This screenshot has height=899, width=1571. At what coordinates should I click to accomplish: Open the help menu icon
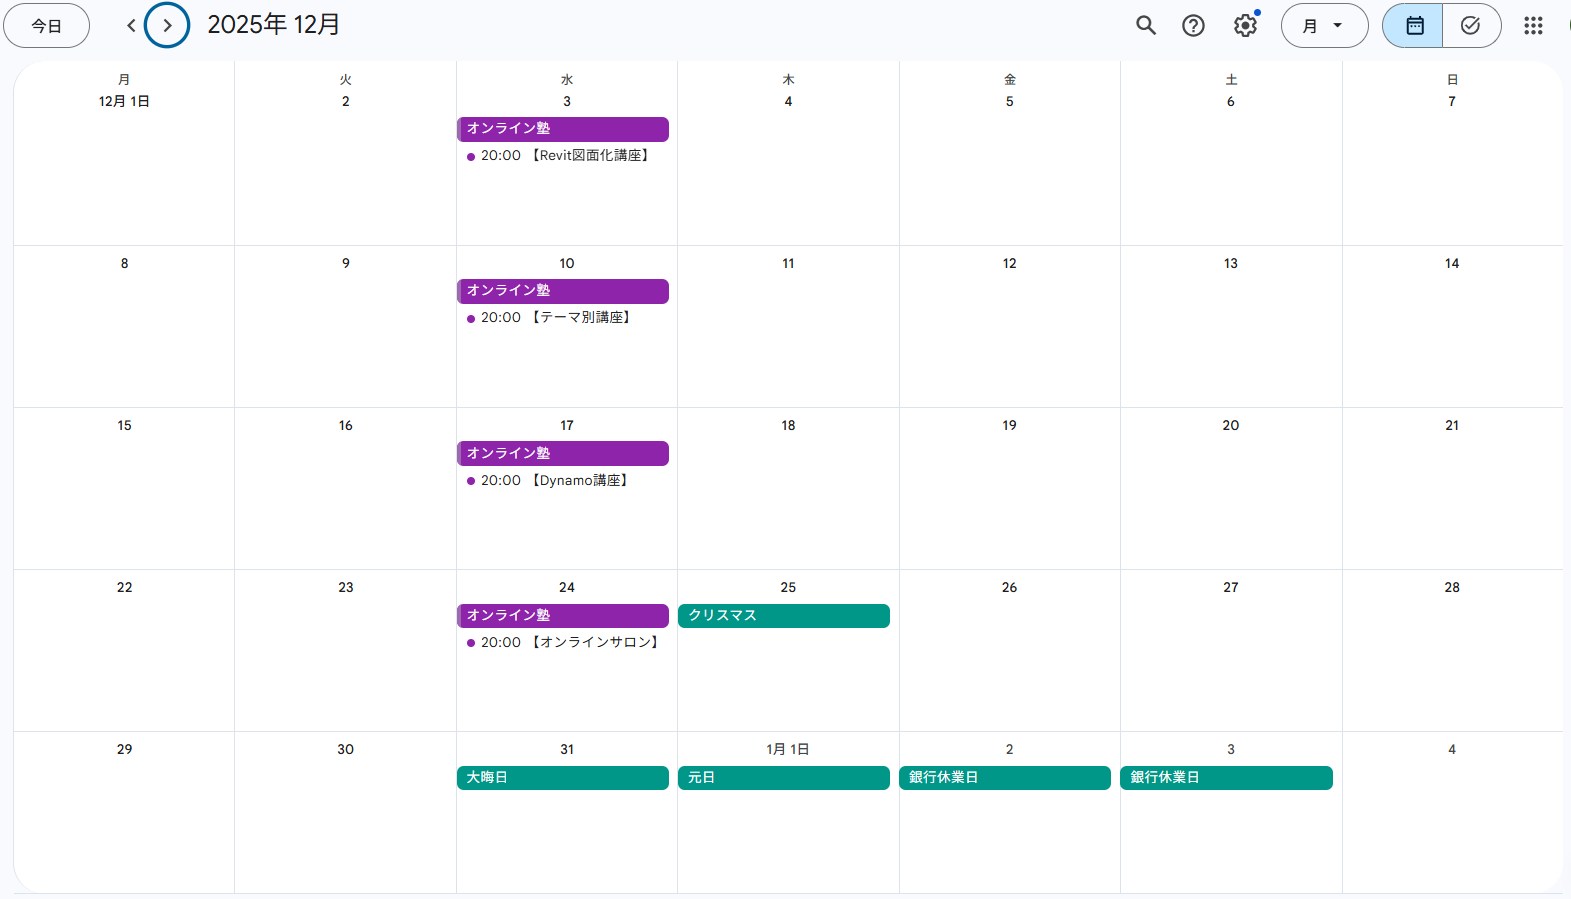pos(1193,26)
